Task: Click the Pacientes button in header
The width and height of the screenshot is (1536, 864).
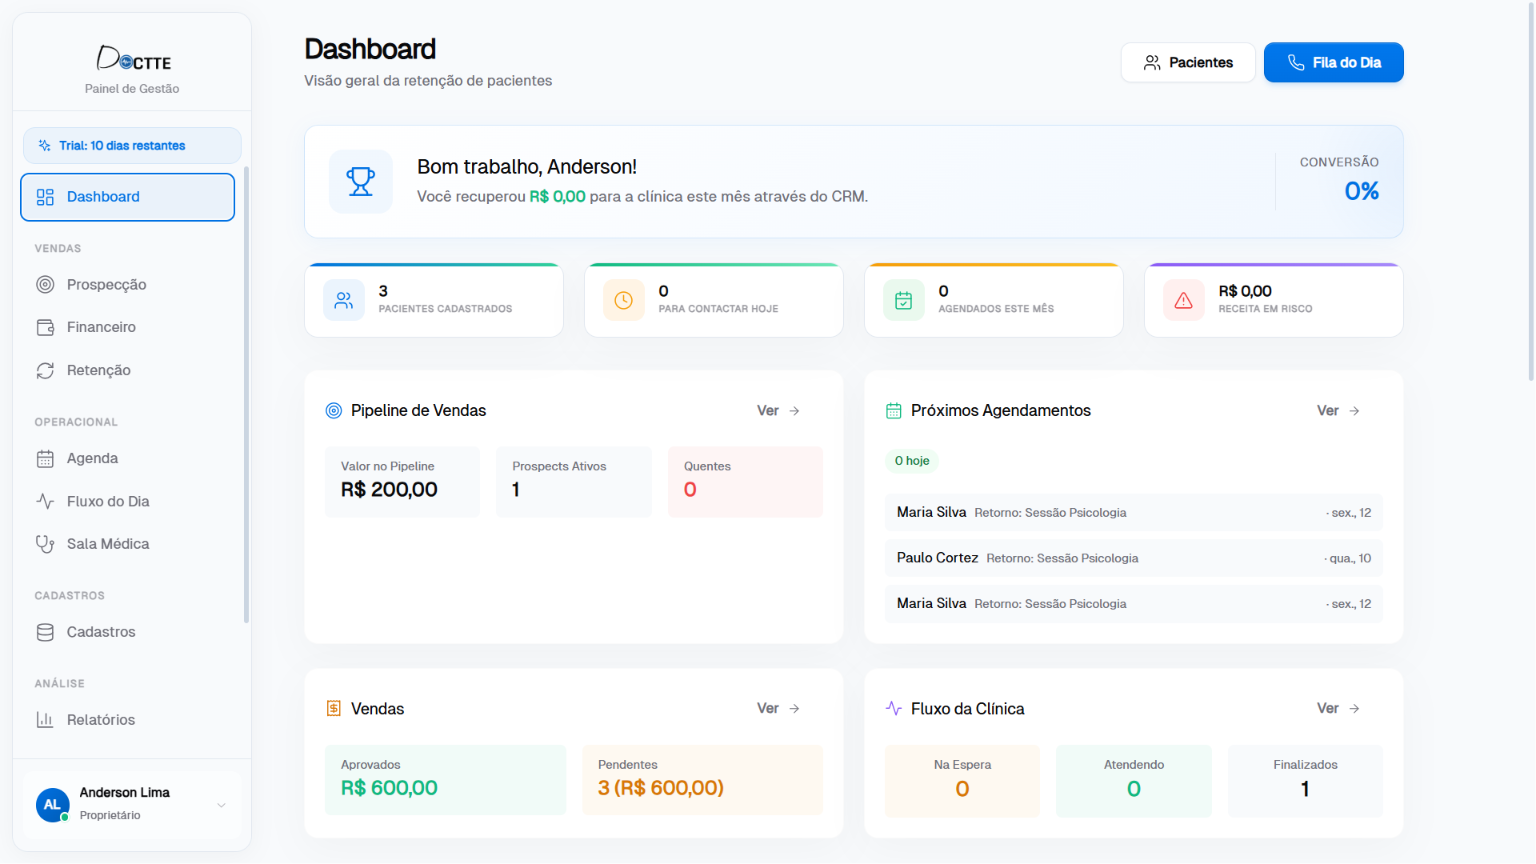Action: coord(1188,62)
